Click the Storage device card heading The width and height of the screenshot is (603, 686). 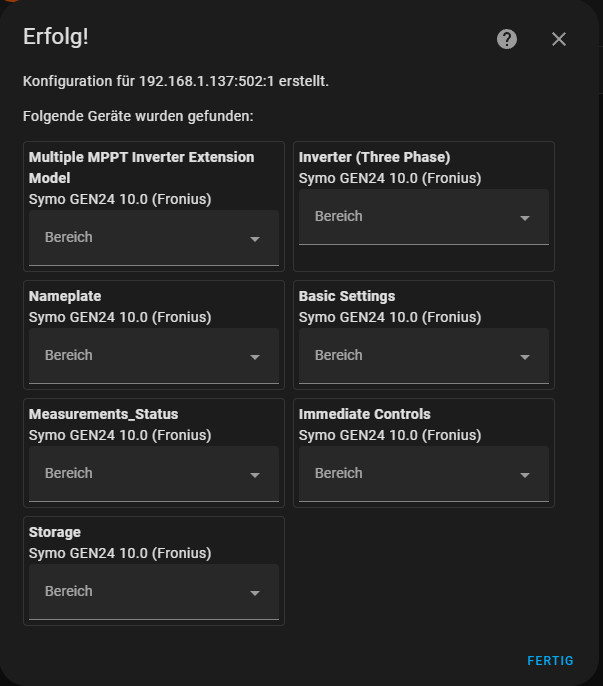click(x=55, y=532)
